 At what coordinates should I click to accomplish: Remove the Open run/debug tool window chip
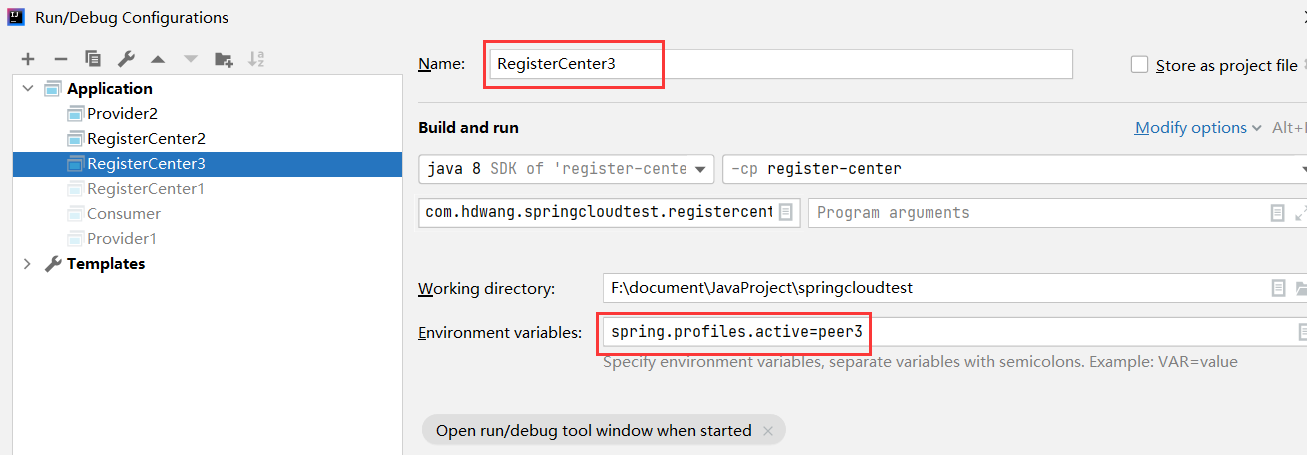[768, 431]
